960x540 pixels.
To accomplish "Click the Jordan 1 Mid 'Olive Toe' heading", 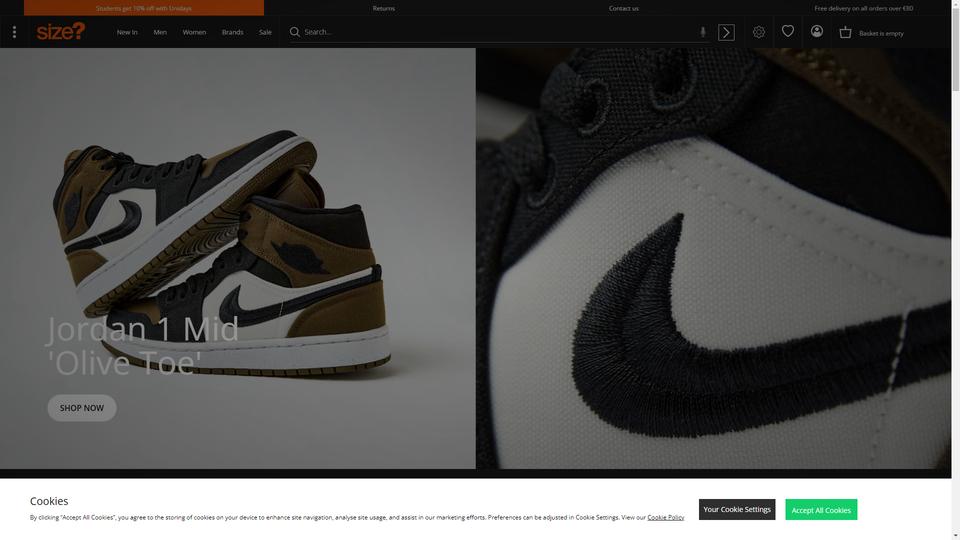I will point(142,346).
